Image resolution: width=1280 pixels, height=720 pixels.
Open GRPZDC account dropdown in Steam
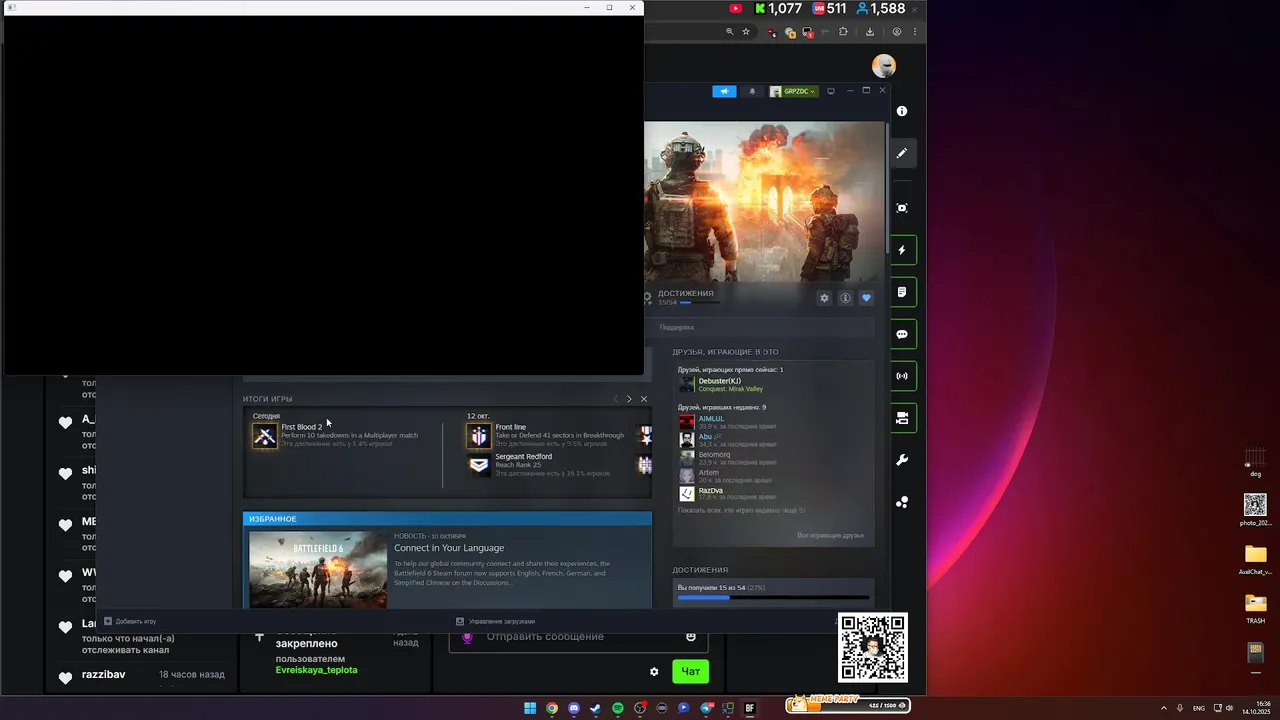[793, 91]
